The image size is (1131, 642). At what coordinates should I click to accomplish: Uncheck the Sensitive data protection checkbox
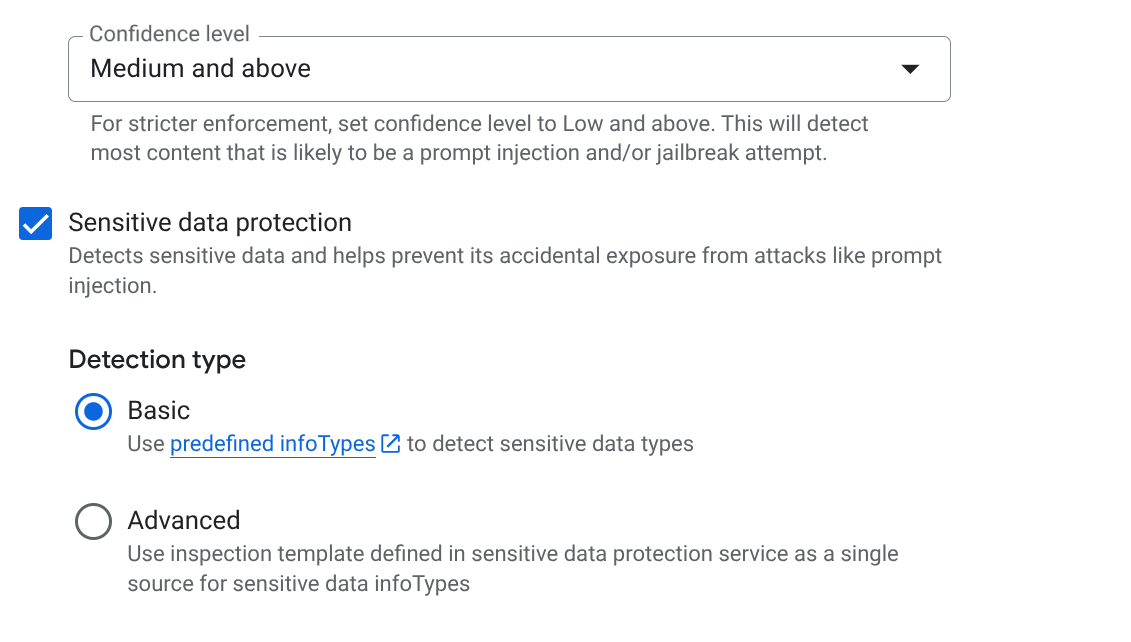tap(36, 224)
